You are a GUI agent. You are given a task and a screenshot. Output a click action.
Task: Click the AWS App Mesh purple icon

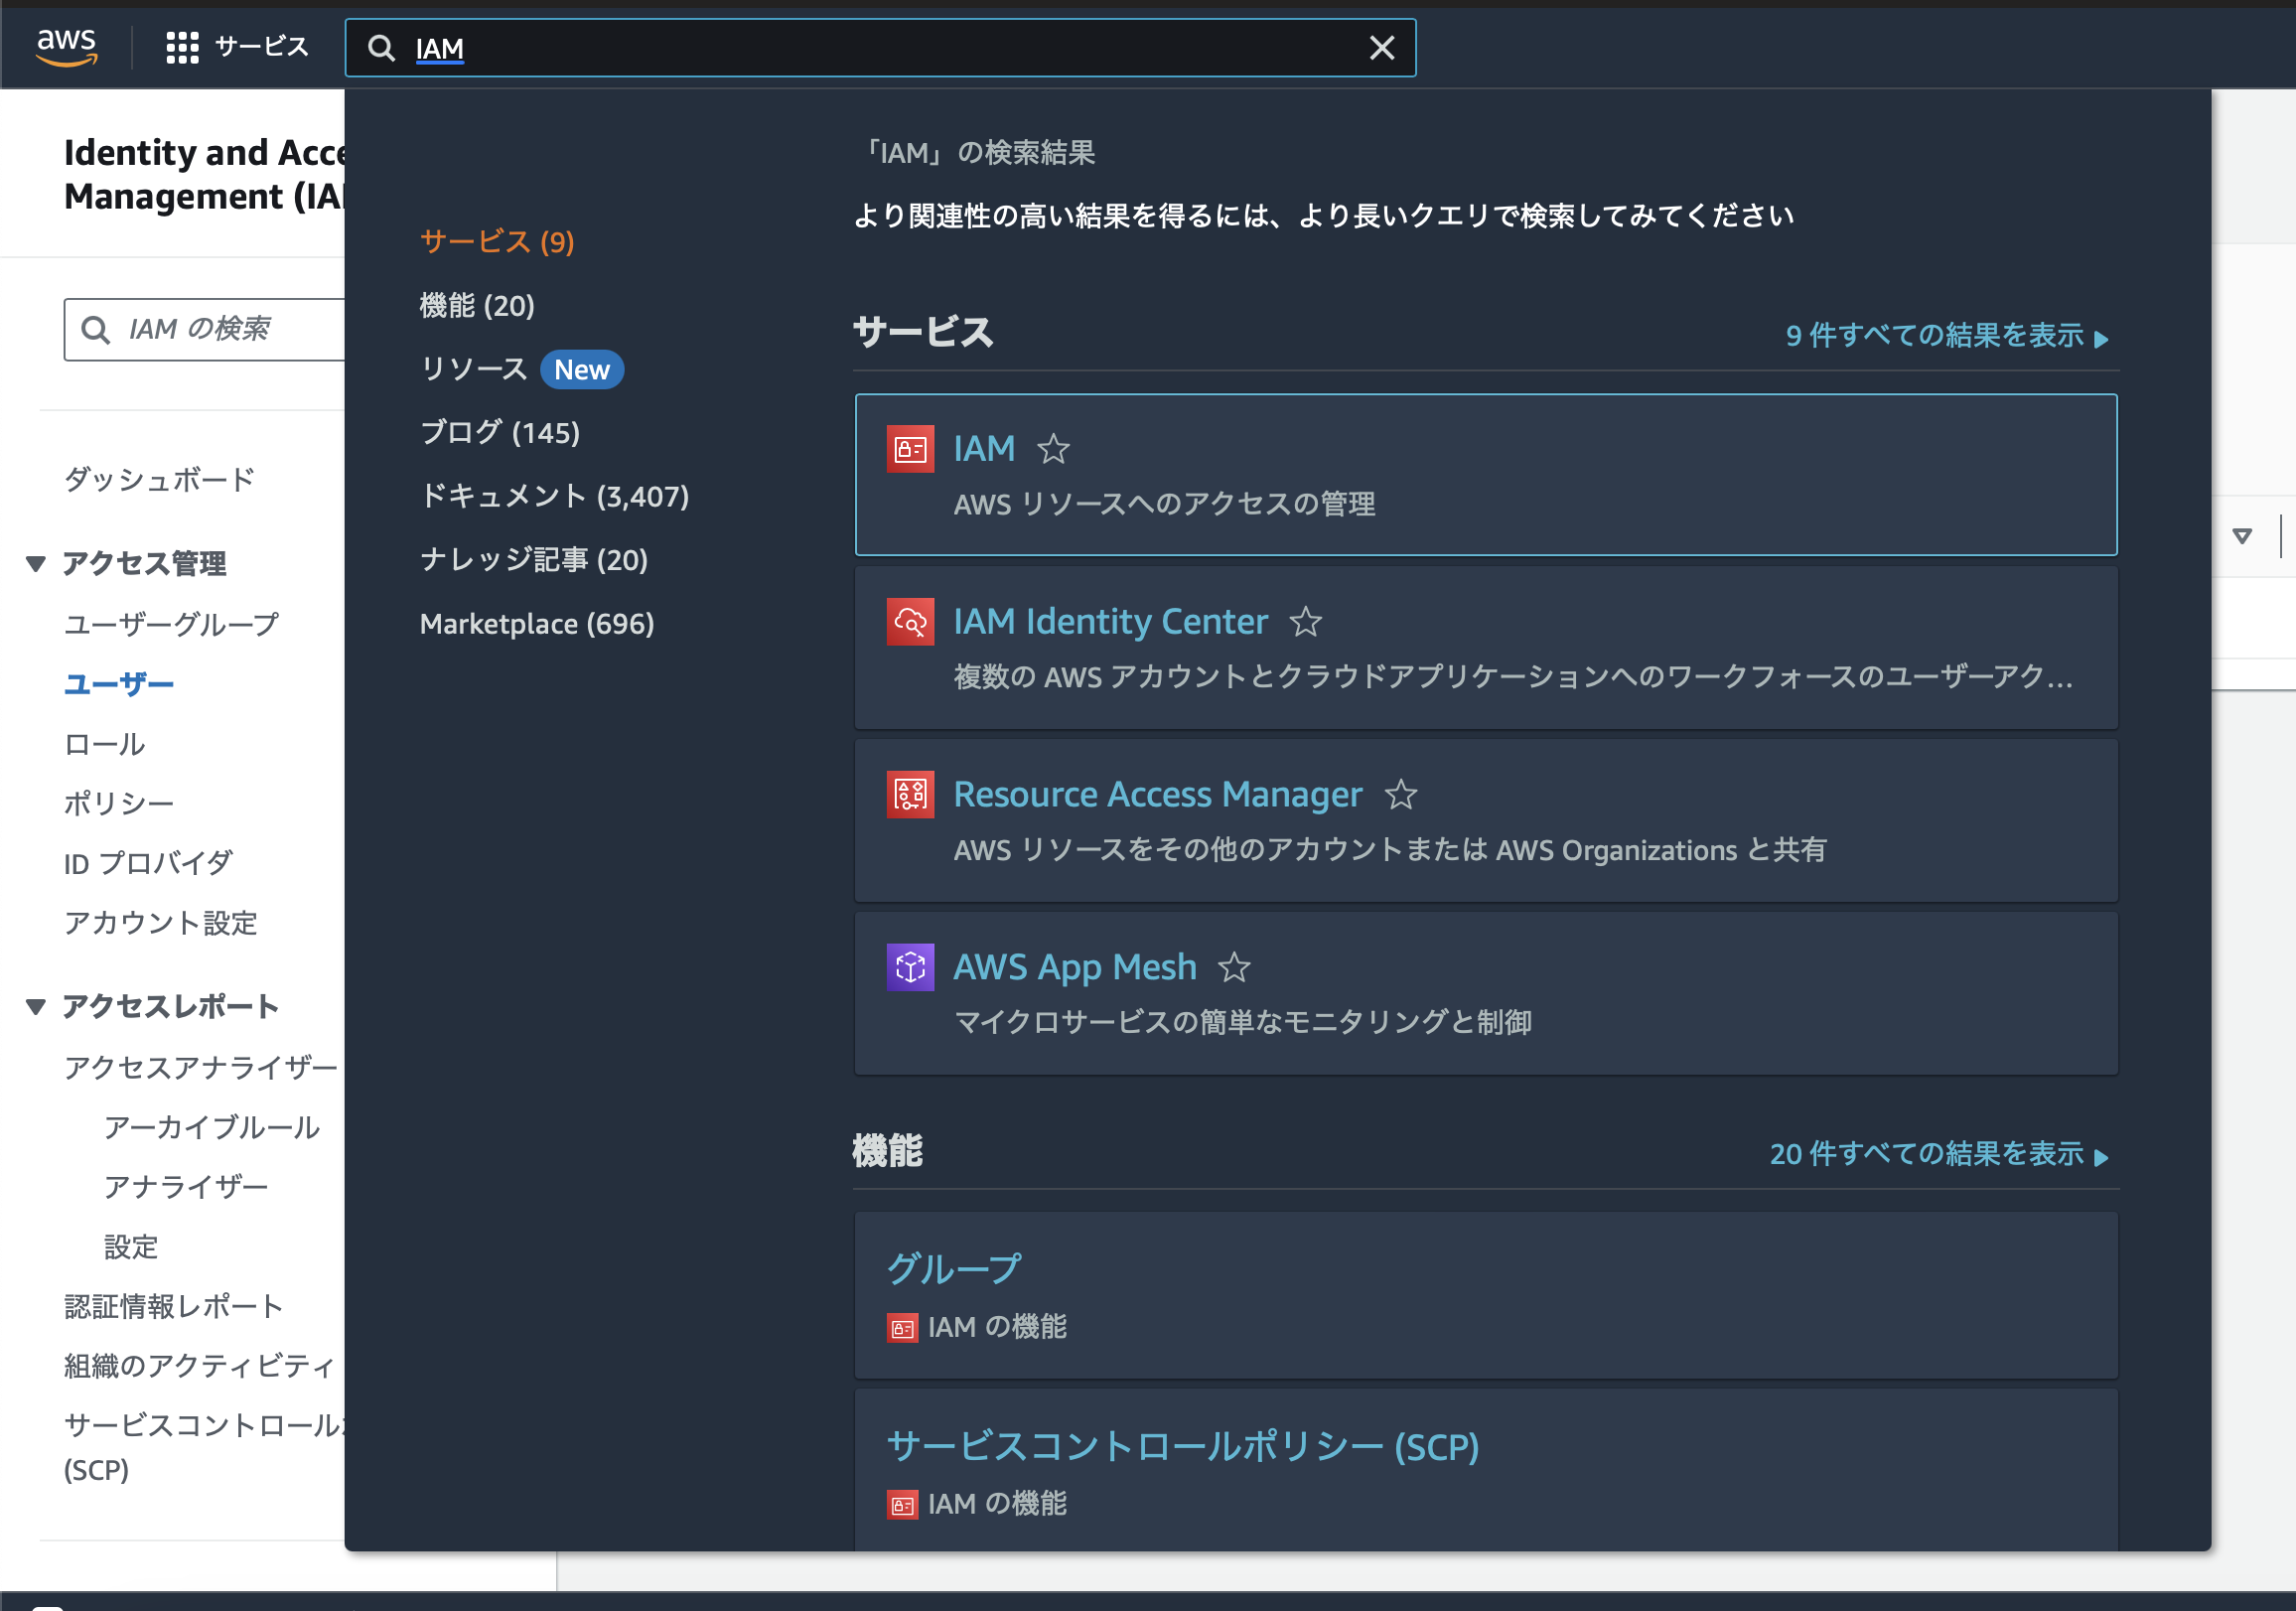click(910, 967)
